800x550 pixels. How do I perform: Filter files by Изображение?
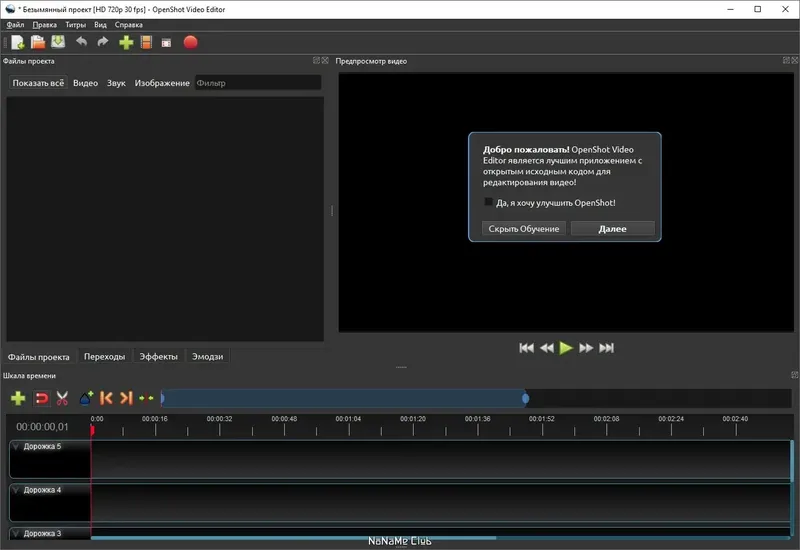coord(162,83)
